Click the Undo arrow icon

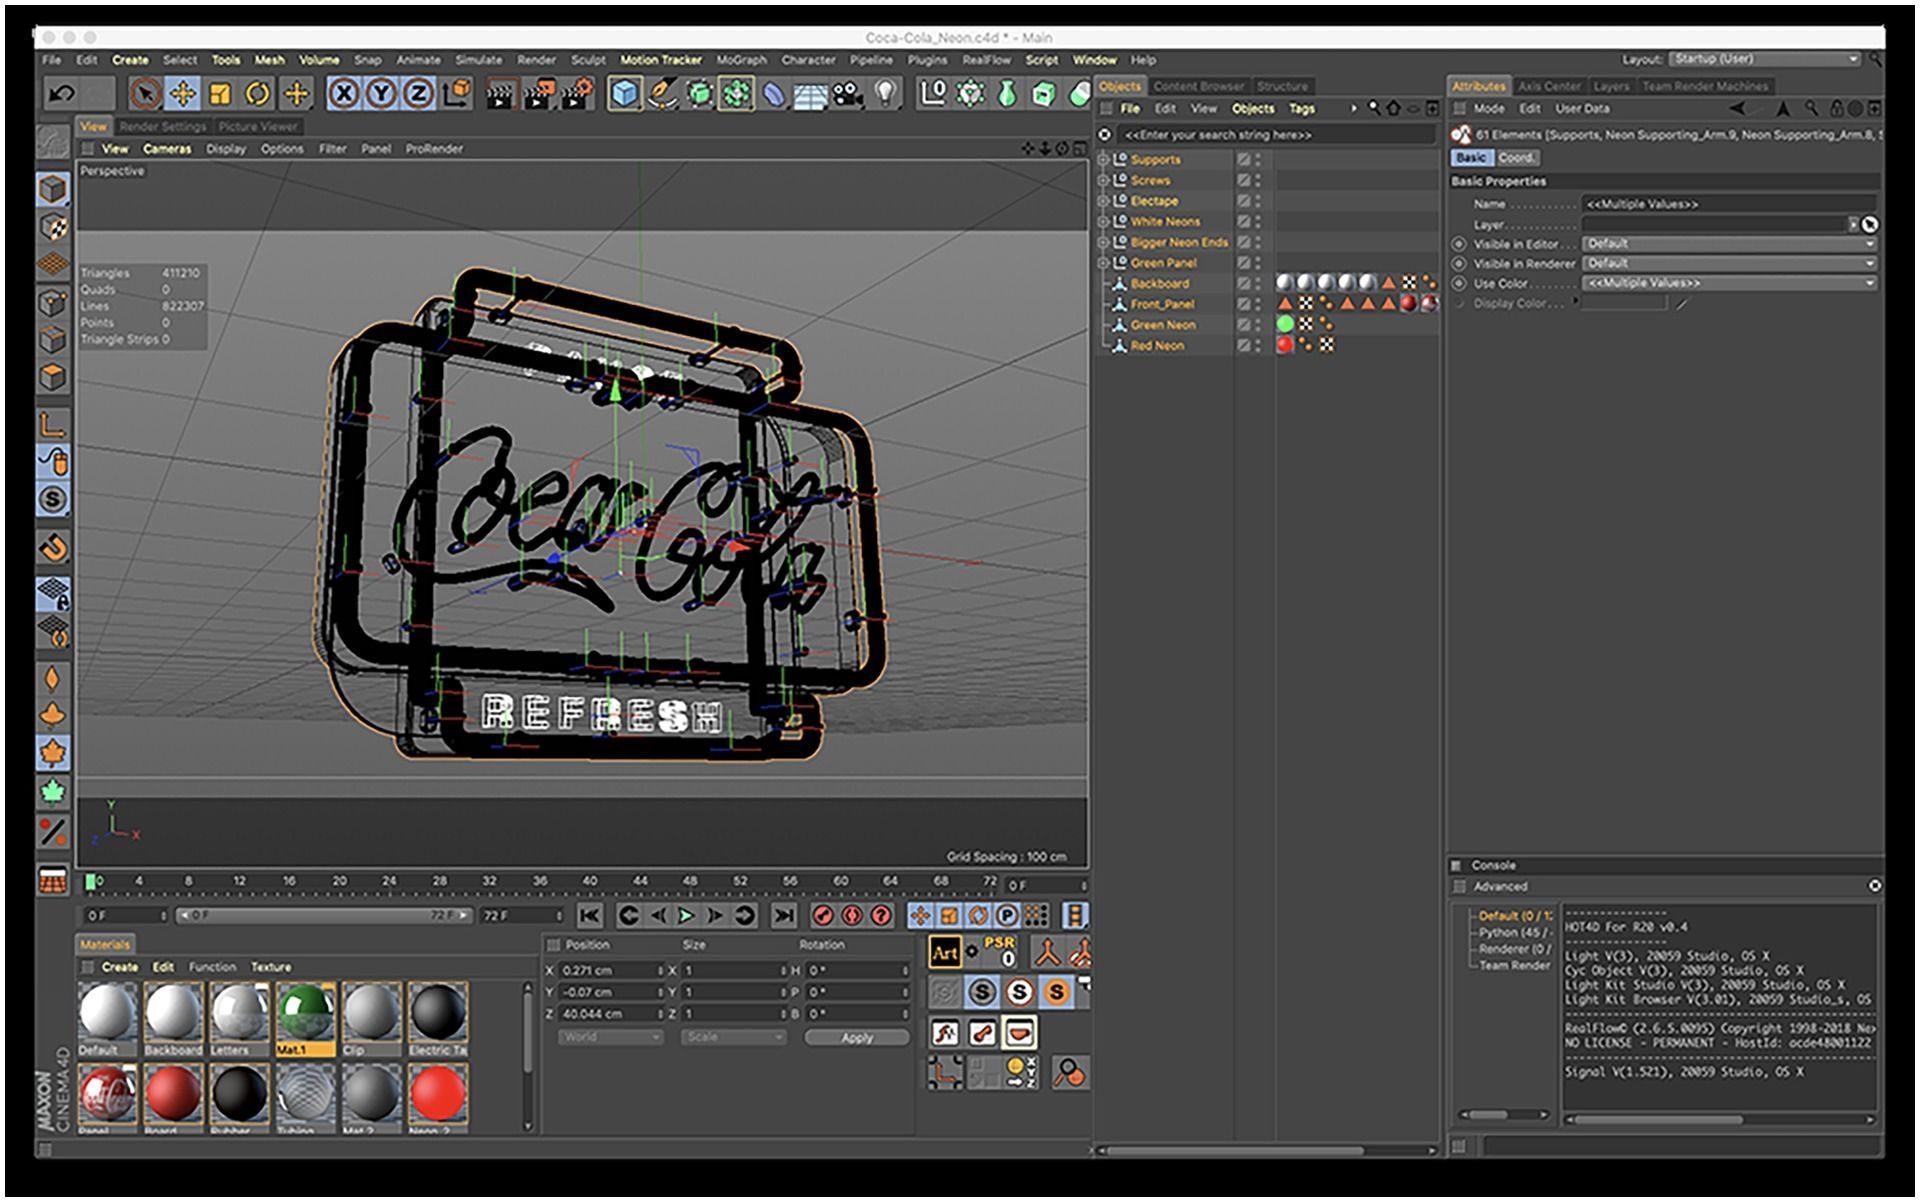pyautogui.click(x=61, y=94)
